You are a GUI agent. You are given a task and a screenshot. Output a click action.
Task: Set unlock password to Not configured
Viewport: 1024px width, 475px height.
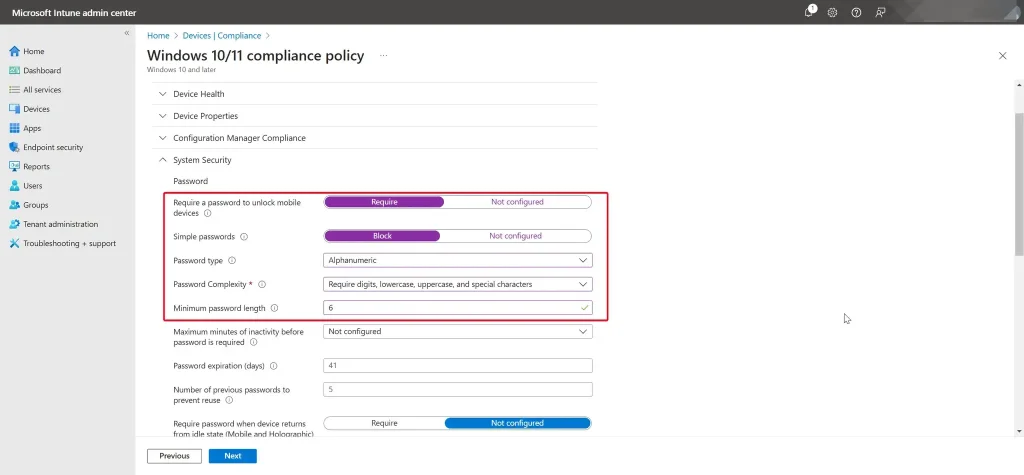[x=517, y=202]
